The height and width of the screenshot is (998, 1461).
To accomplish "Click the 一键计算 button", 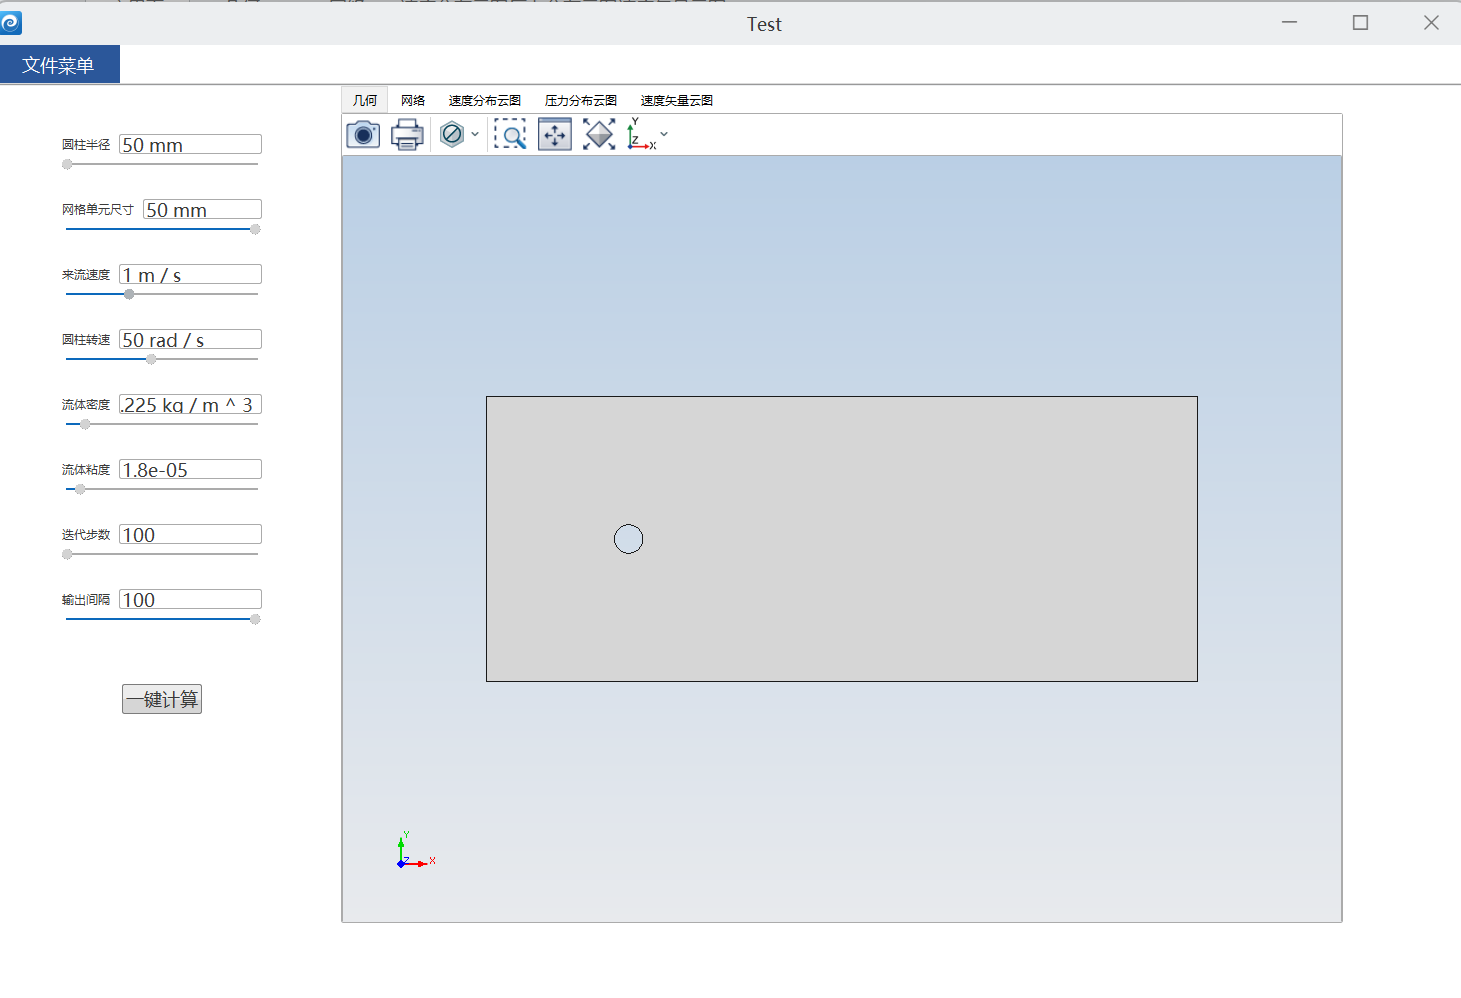I will pyautogui.click(x=162, y=699).
